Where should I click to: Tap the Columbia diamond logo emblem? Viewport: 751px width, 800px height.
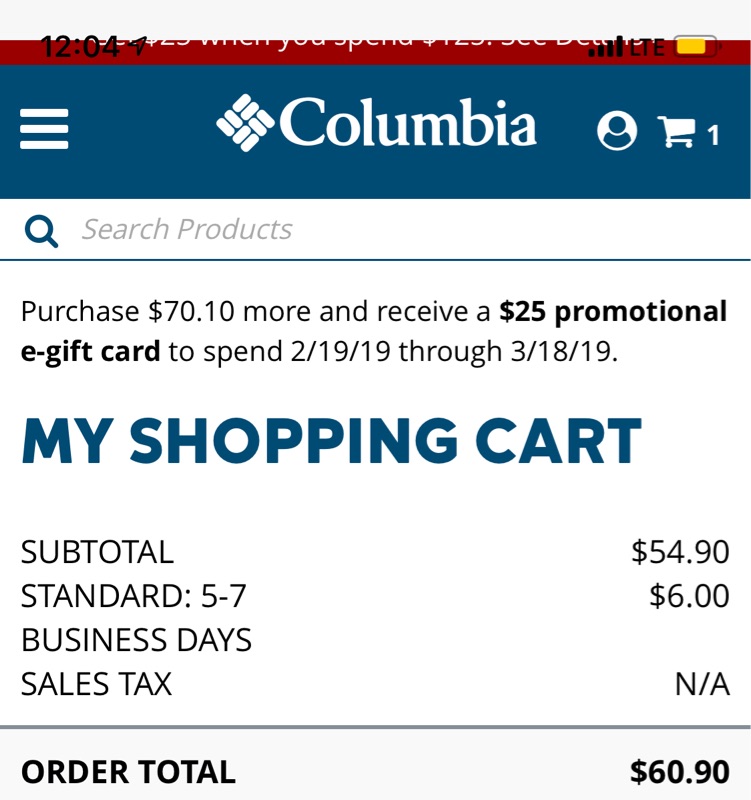(x=244, y=123)
